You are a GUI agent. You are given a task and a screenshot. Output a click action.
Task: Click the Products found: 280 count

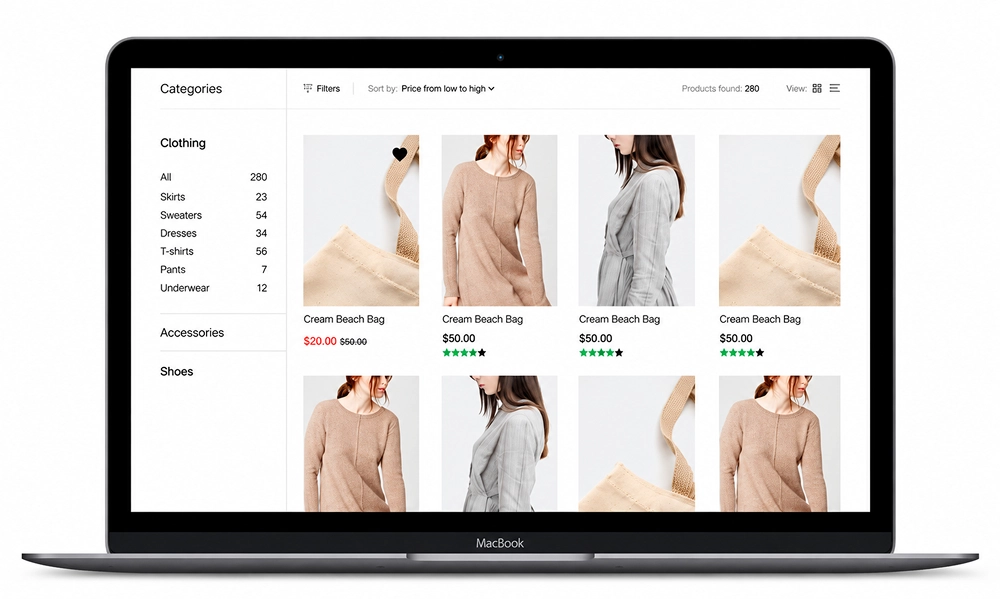click(x=720, y=89)
